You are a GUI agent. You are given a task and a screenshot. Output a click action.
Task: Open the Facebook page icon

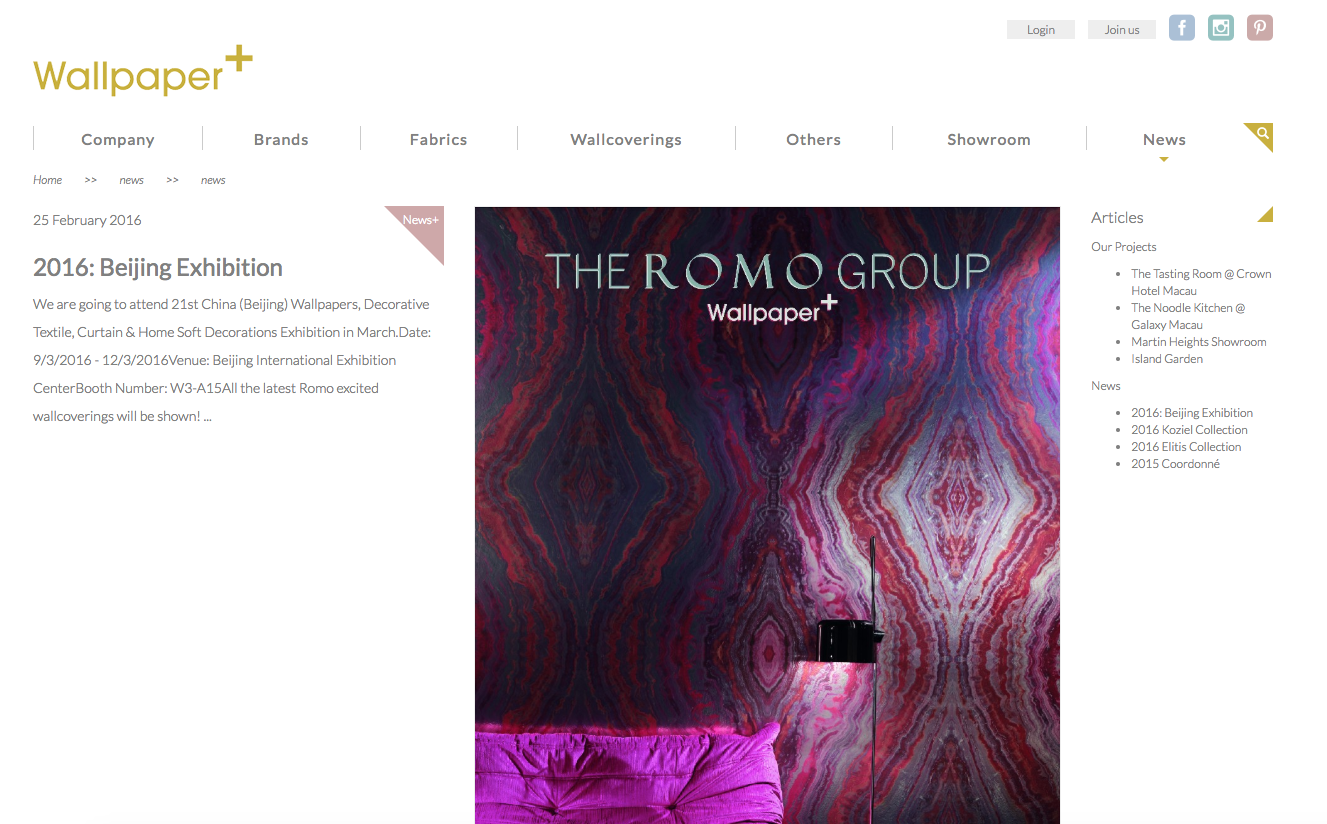click(x=1182, y=28)
